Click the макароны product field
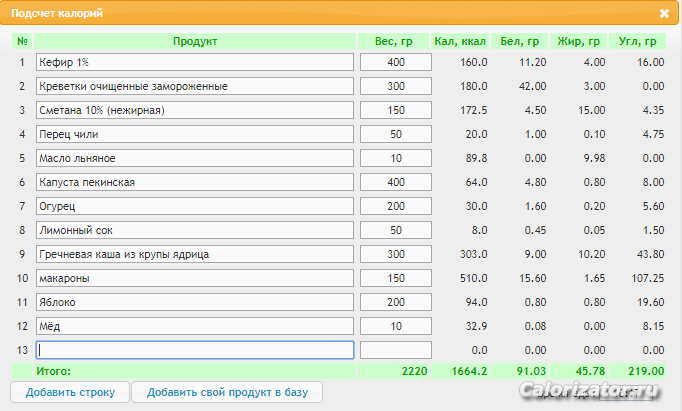The width and height of the screenshot is (682, 411). [x=195, y=278]
